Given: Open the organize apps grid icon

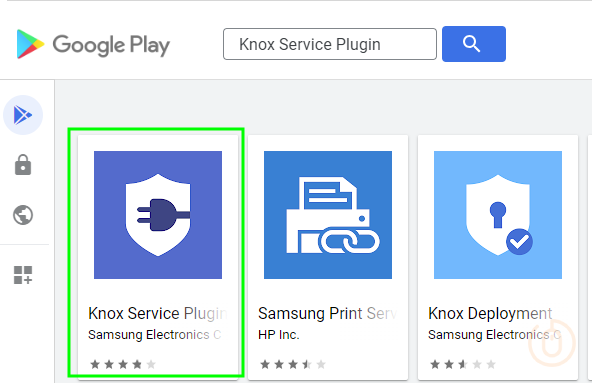Looking at the screenshot, I should [x=23, y=275].
